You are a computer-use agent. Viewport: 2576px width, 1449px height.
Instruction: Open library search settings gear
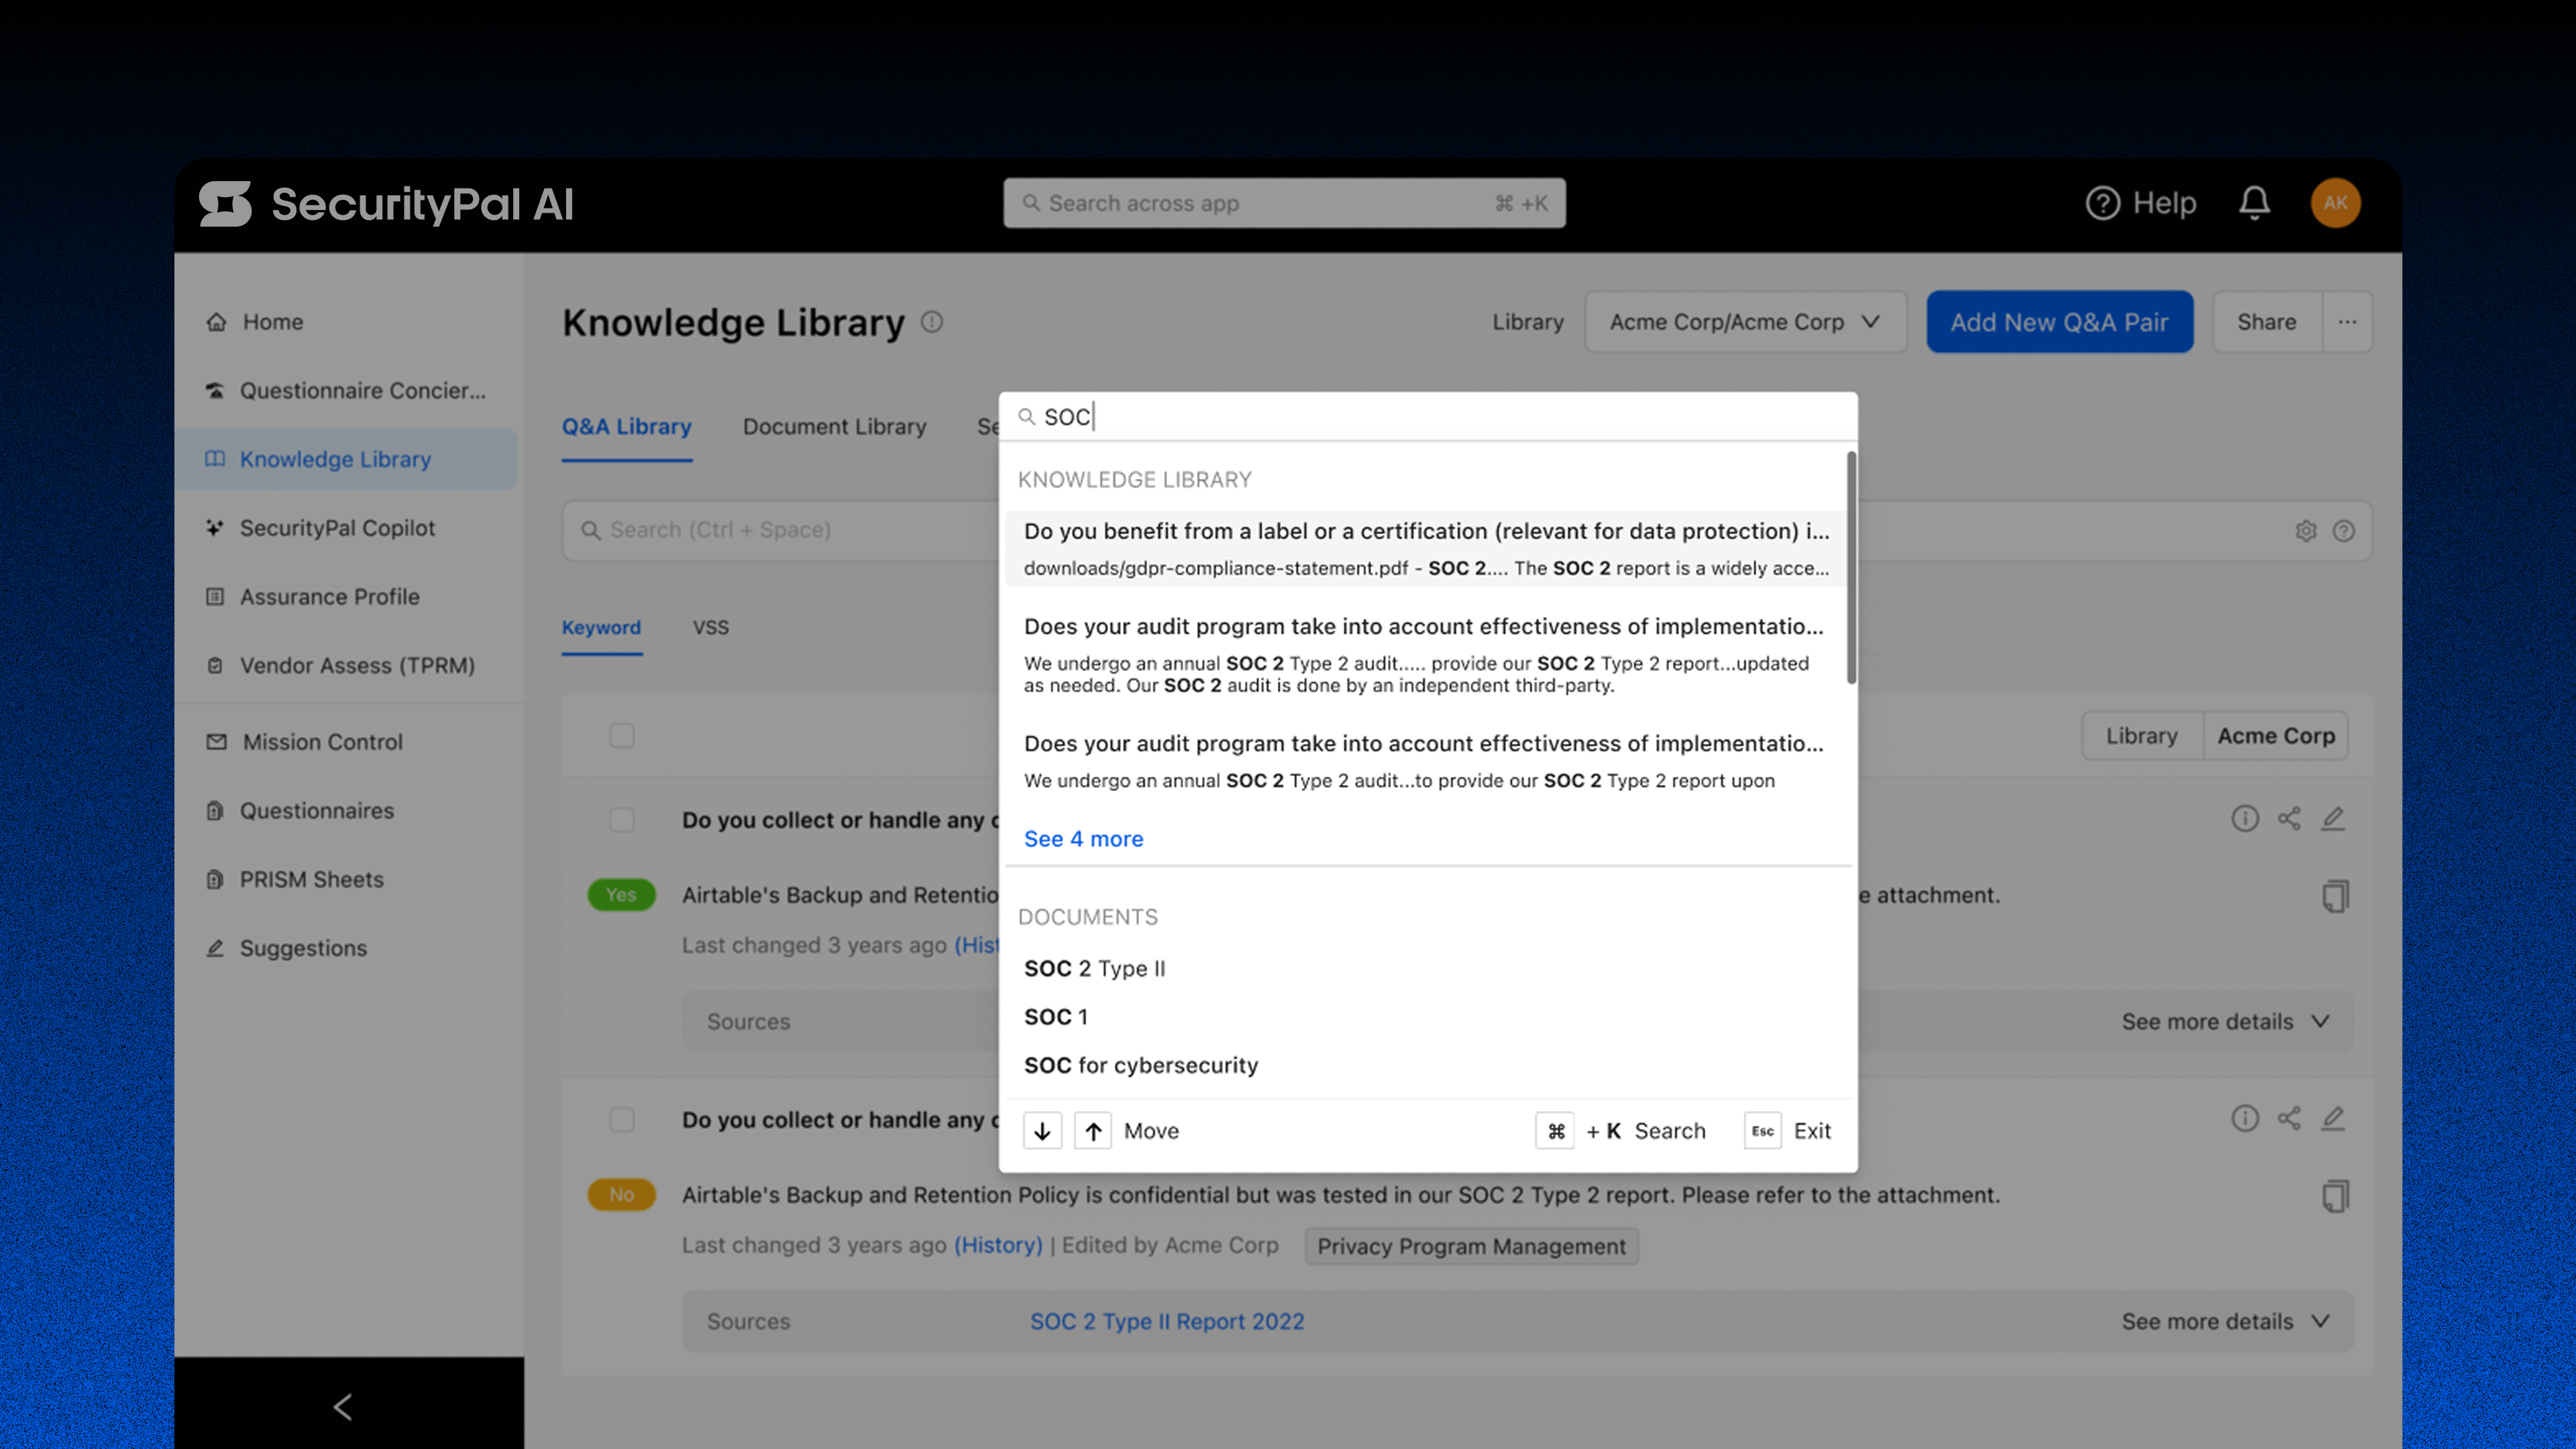tap(2305, 531)
